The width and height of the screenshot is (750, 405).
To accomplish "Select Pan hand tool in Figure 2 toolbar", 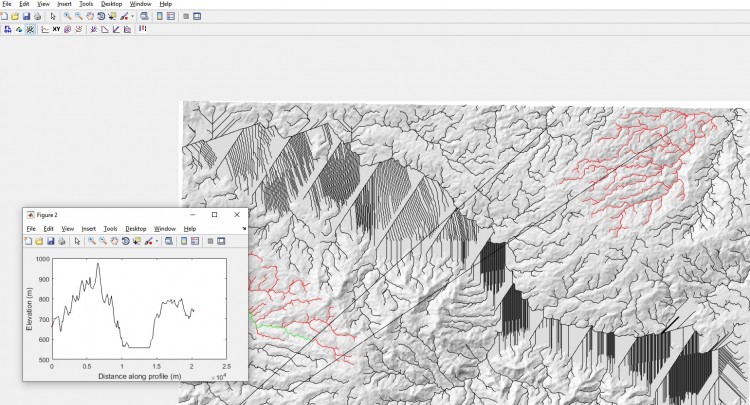I will pos(114,241).
